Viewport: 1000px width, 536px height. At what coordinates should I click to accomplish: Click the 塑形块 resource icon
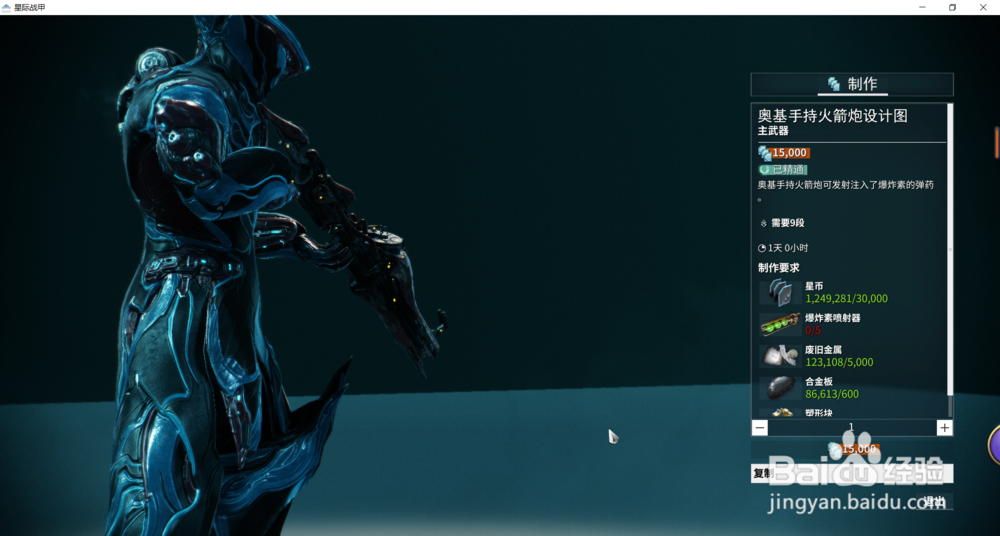[780, 413]
